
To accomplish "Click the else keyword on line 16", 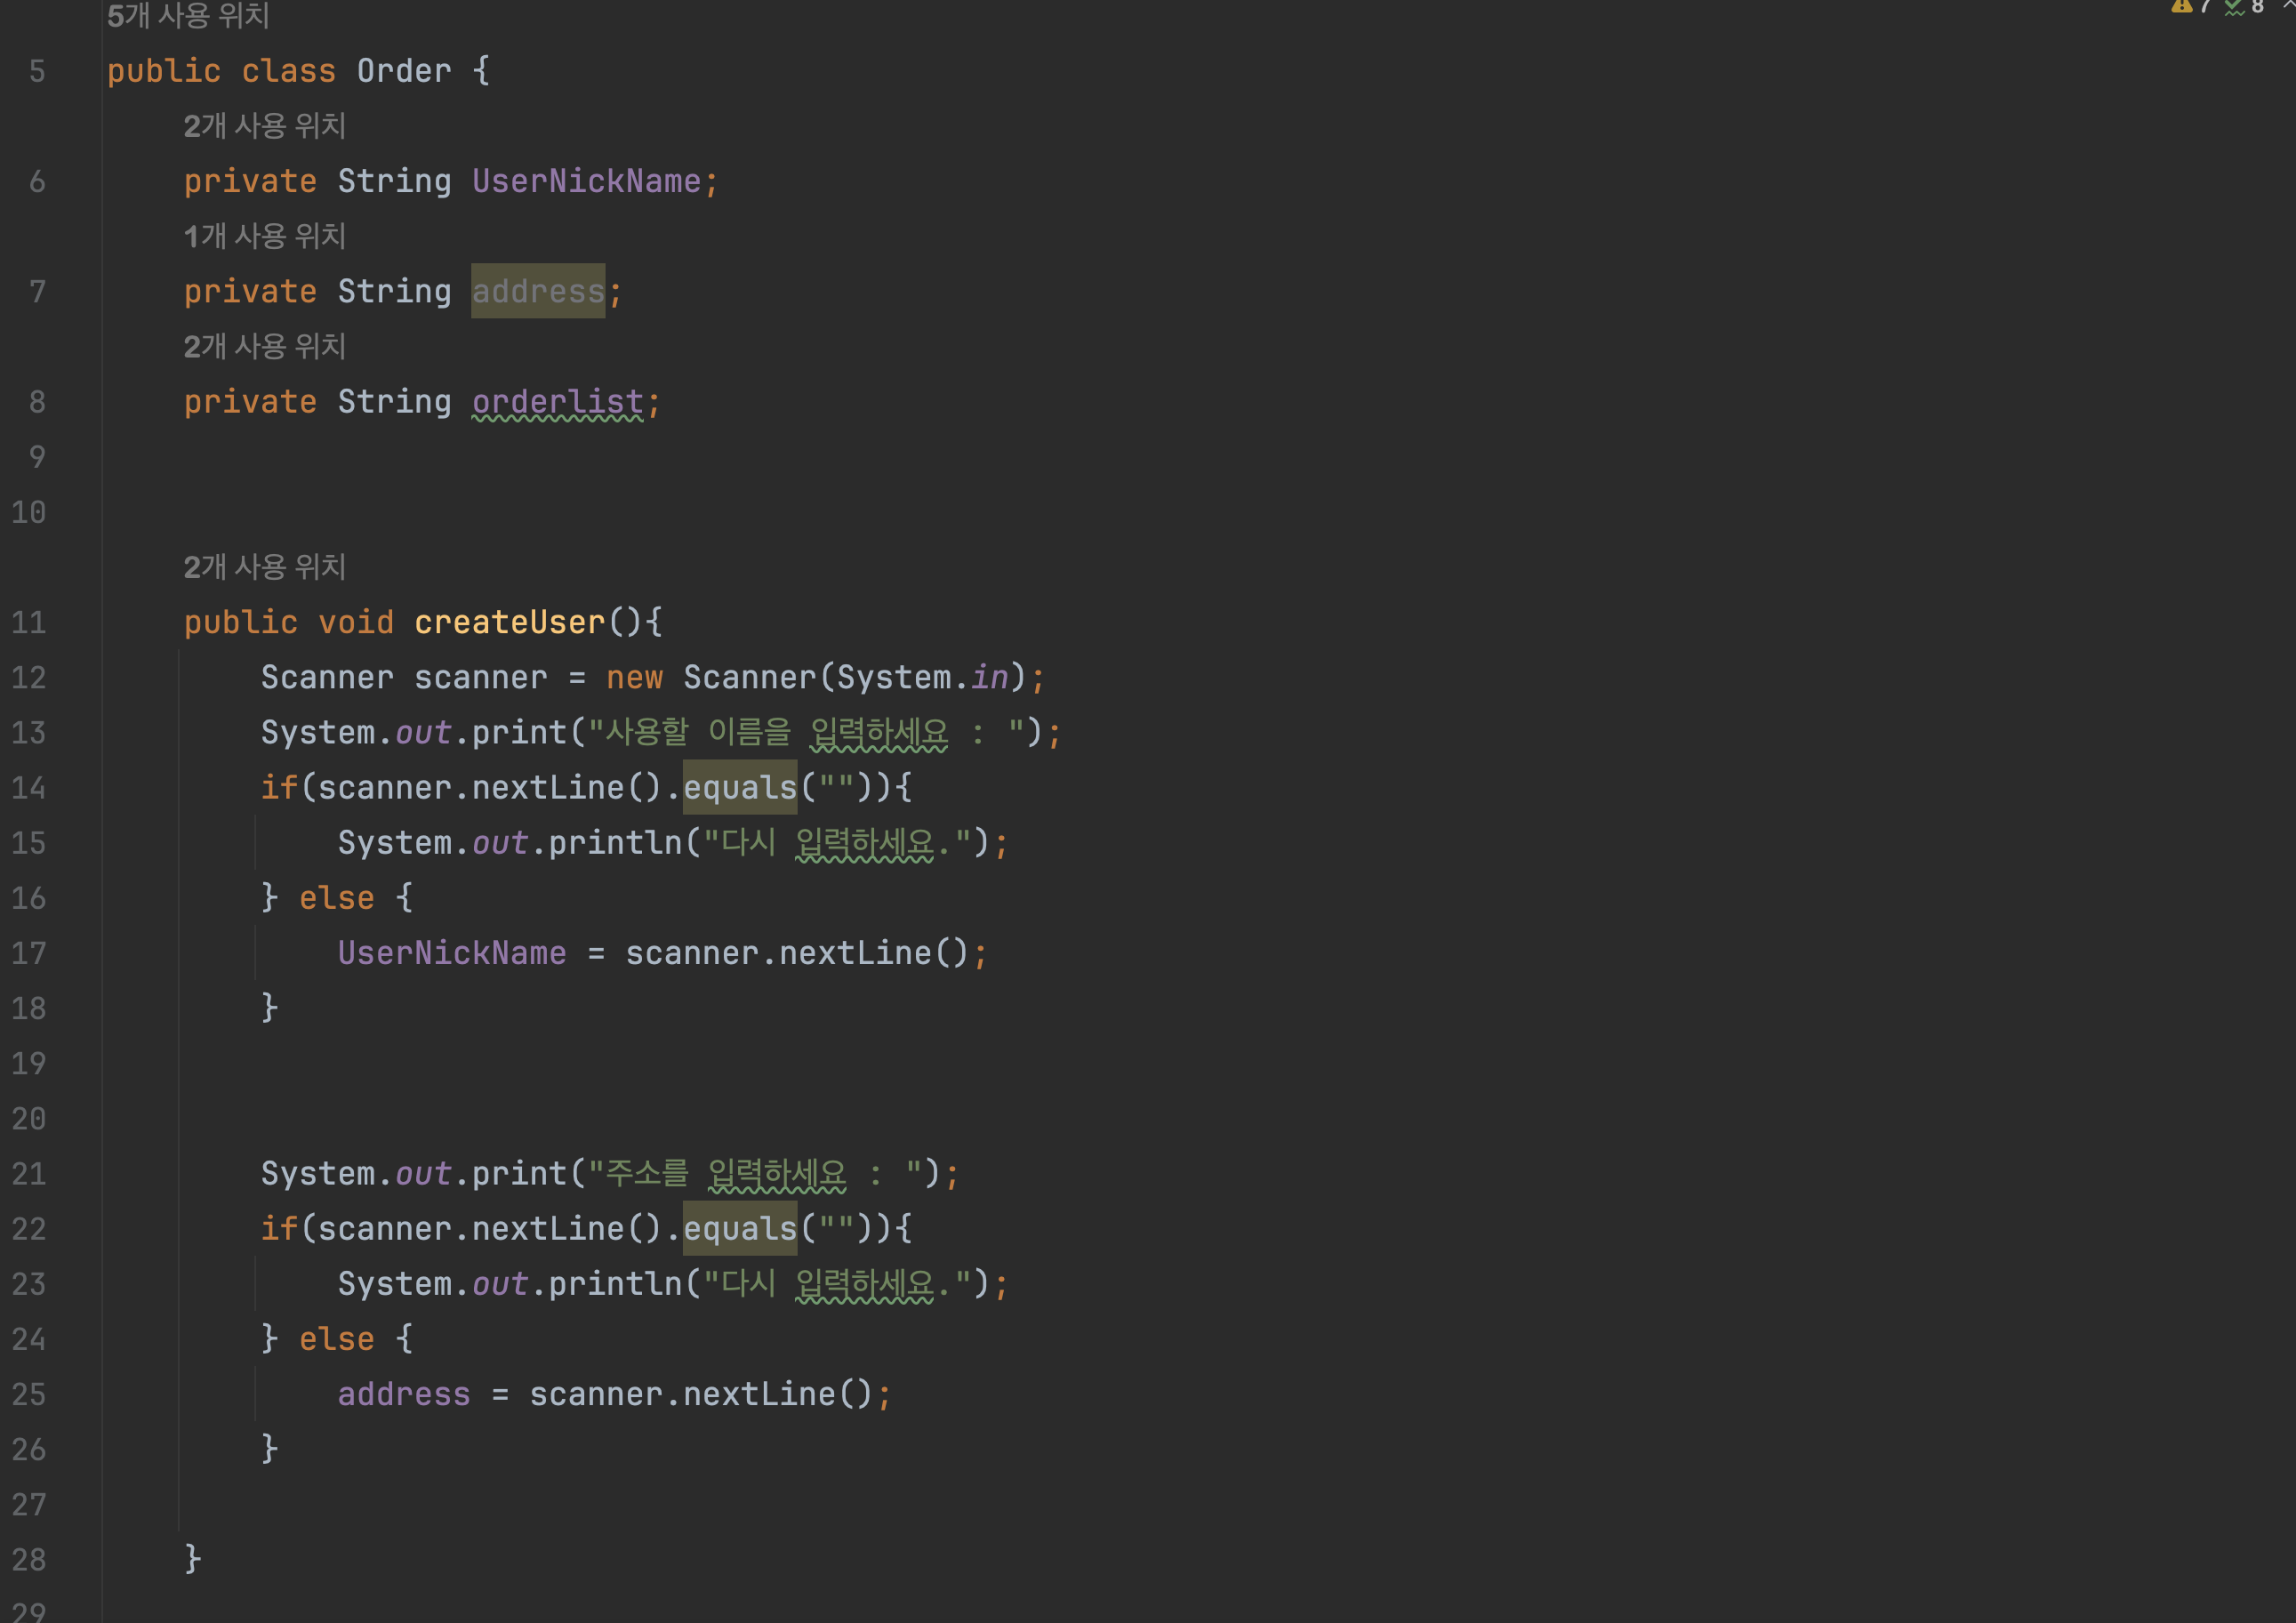I will (x=337, y=898).
